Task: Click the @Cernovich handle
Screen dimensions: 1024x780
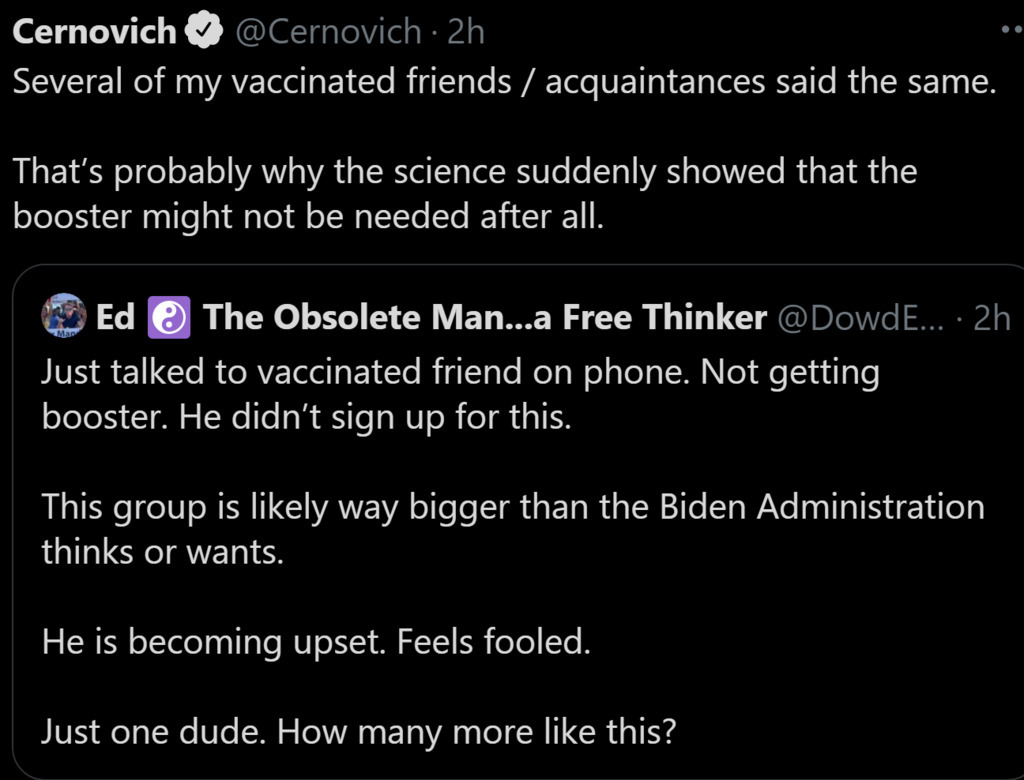Action: [x=328, y=32]
